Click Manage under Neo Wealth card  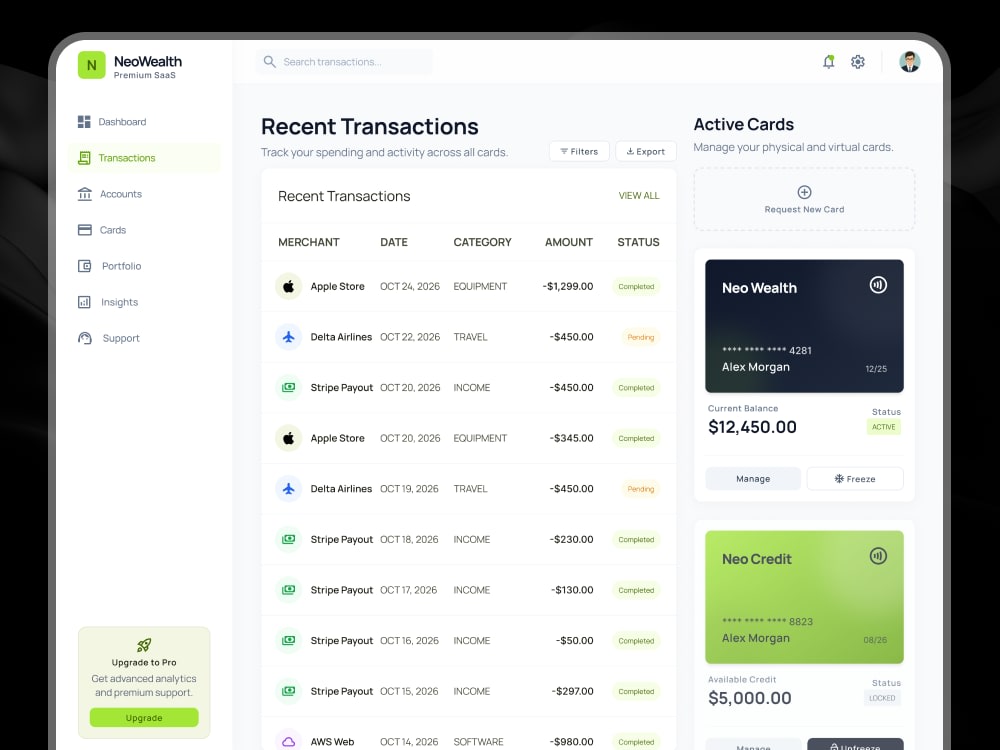(x=753, y=479)
